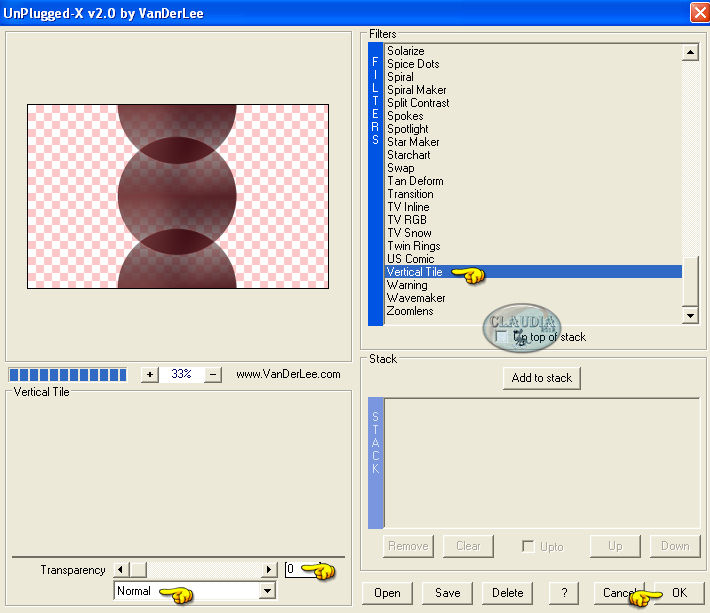The height and width of the screenshot is (613, 710).
Task: Confirm with the OK button
Action: pos(679,593)
